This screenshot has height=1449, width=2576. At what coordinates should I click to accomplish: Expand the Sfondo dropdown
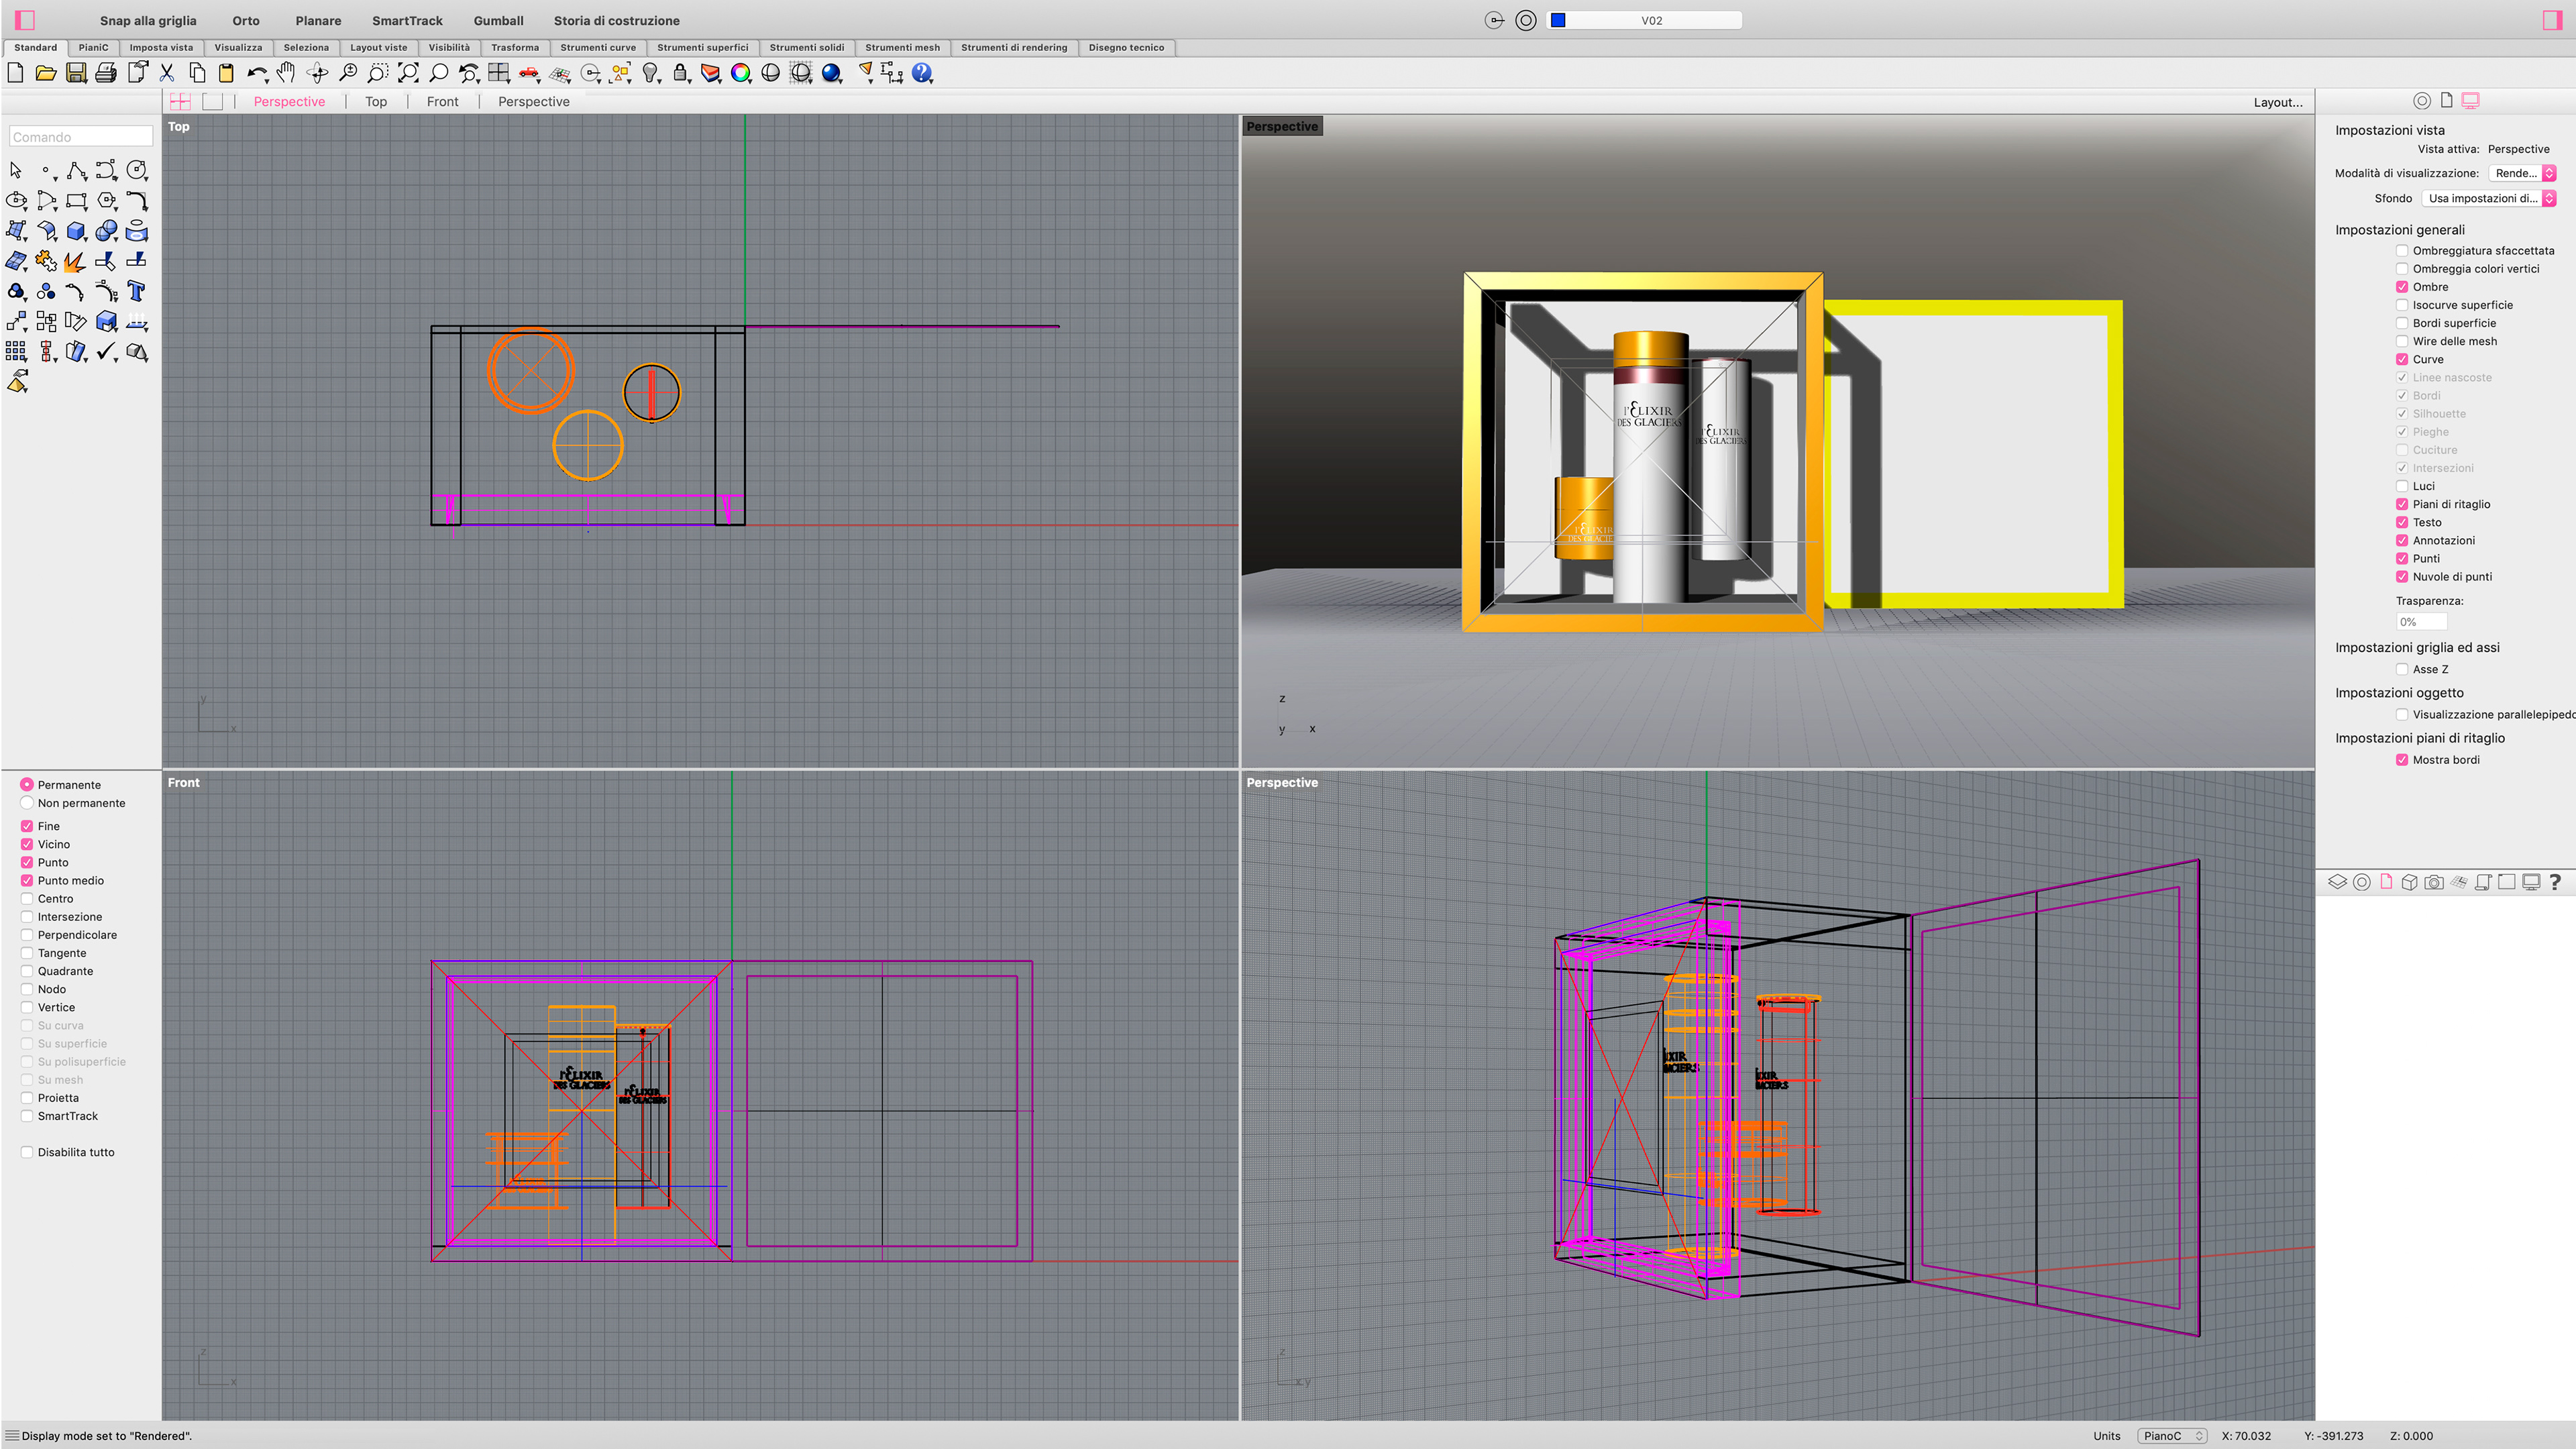2490,198
